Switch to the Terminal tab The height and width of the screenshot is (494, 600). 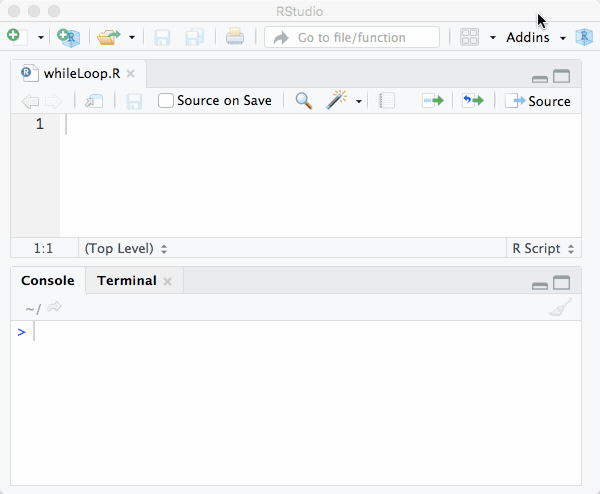click(127, 280)
